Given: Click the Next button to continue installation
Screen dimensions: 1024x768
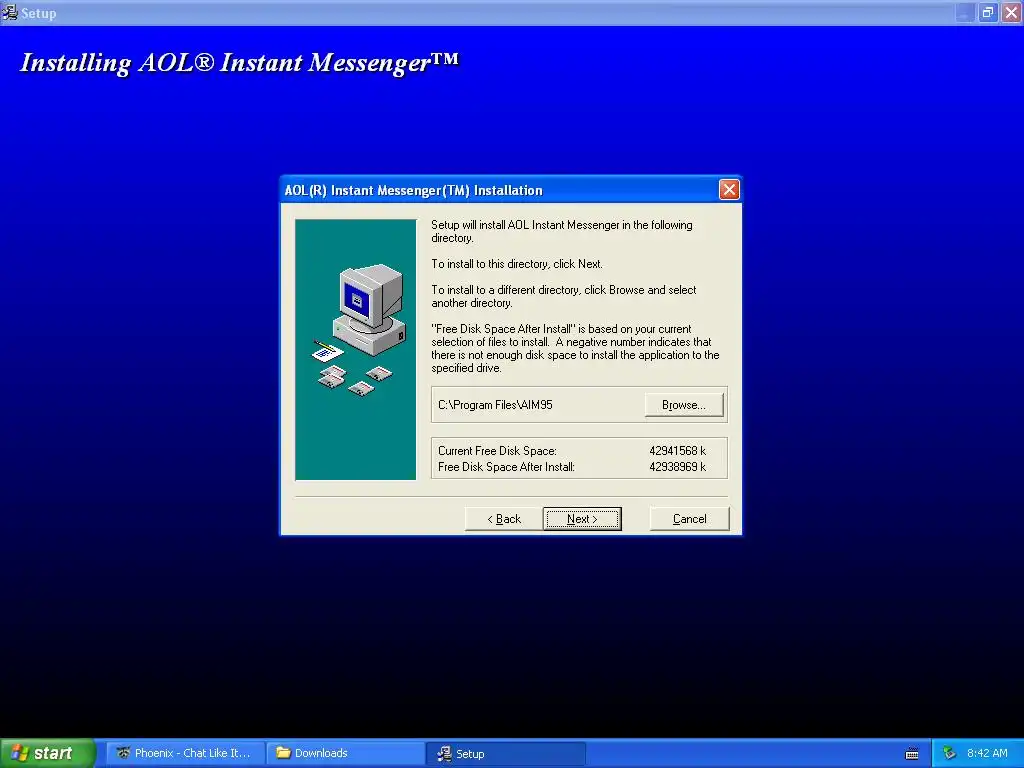Looking at the screenshot, I should click(582, 519).
